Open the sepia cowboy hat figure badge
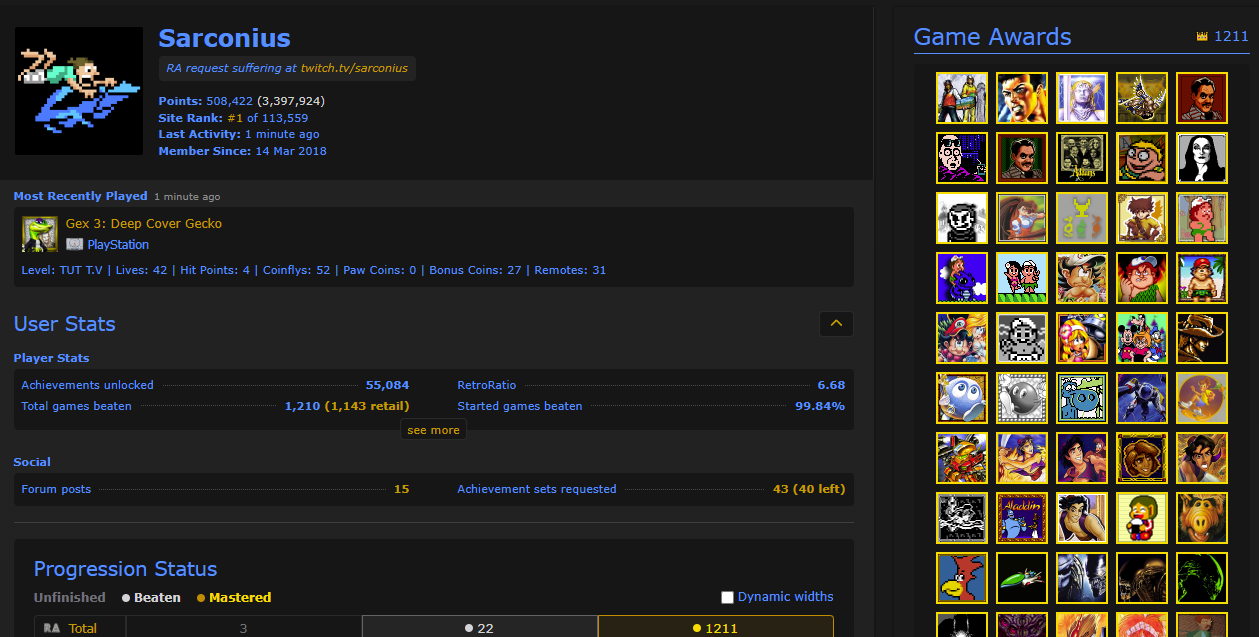 pyautogui.click(x=1202, y=338)
